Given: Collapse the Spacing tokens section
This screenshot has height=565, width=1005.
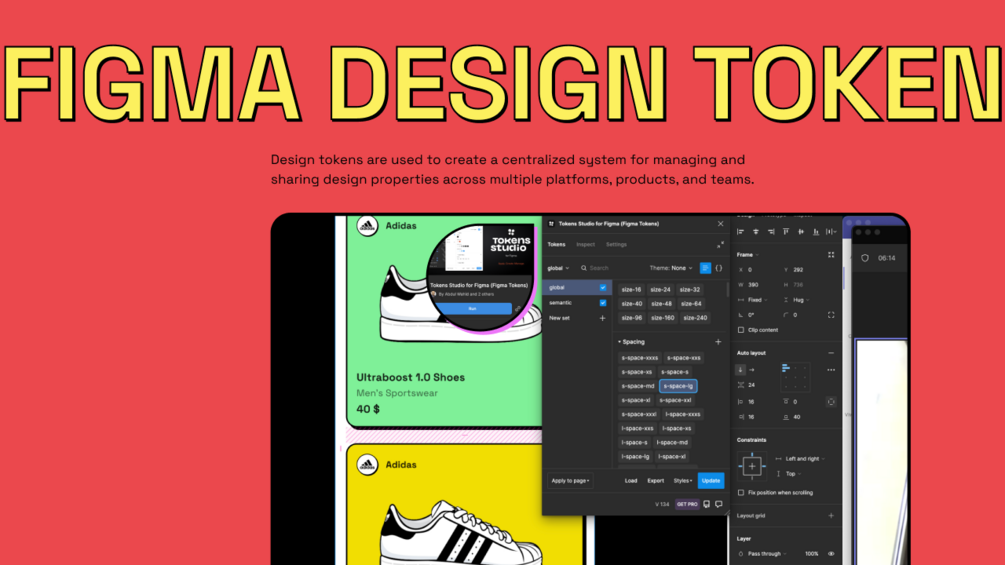Looking at the screenshot, I should click(x=632, y=342).
